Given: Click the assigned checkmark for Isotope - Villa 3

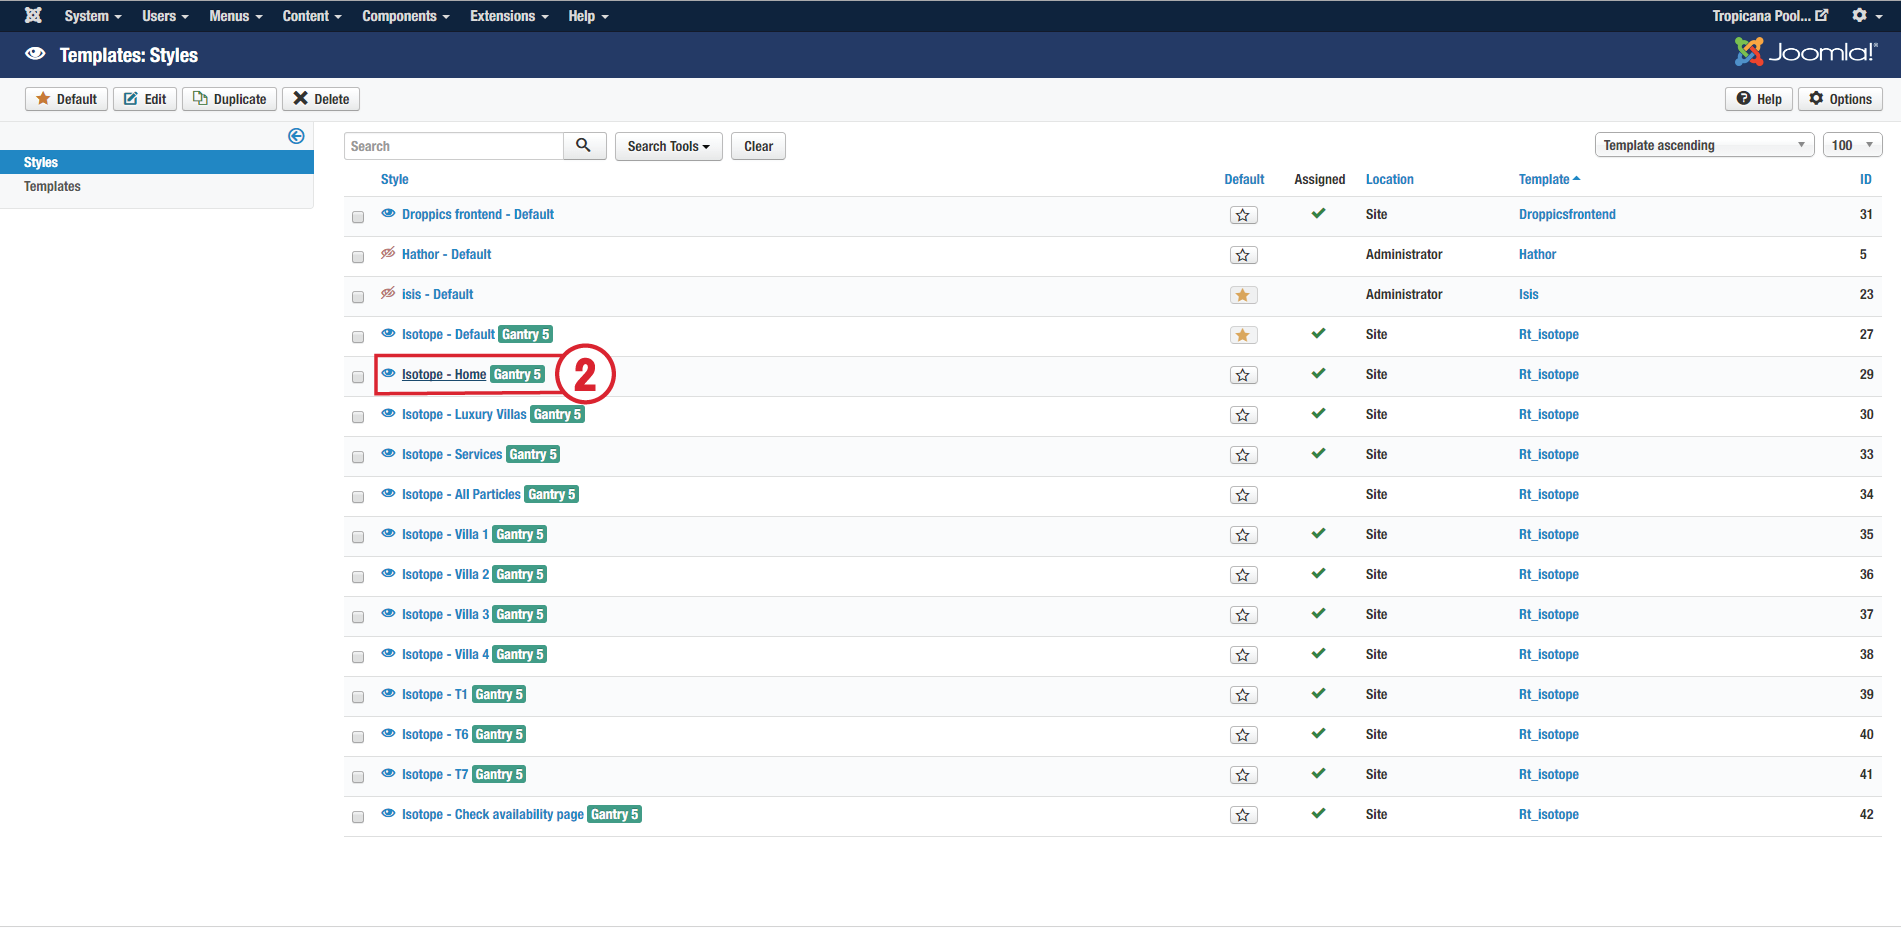Looking at the screenshot, I should pyautogui.click(x=1318, y=613).
